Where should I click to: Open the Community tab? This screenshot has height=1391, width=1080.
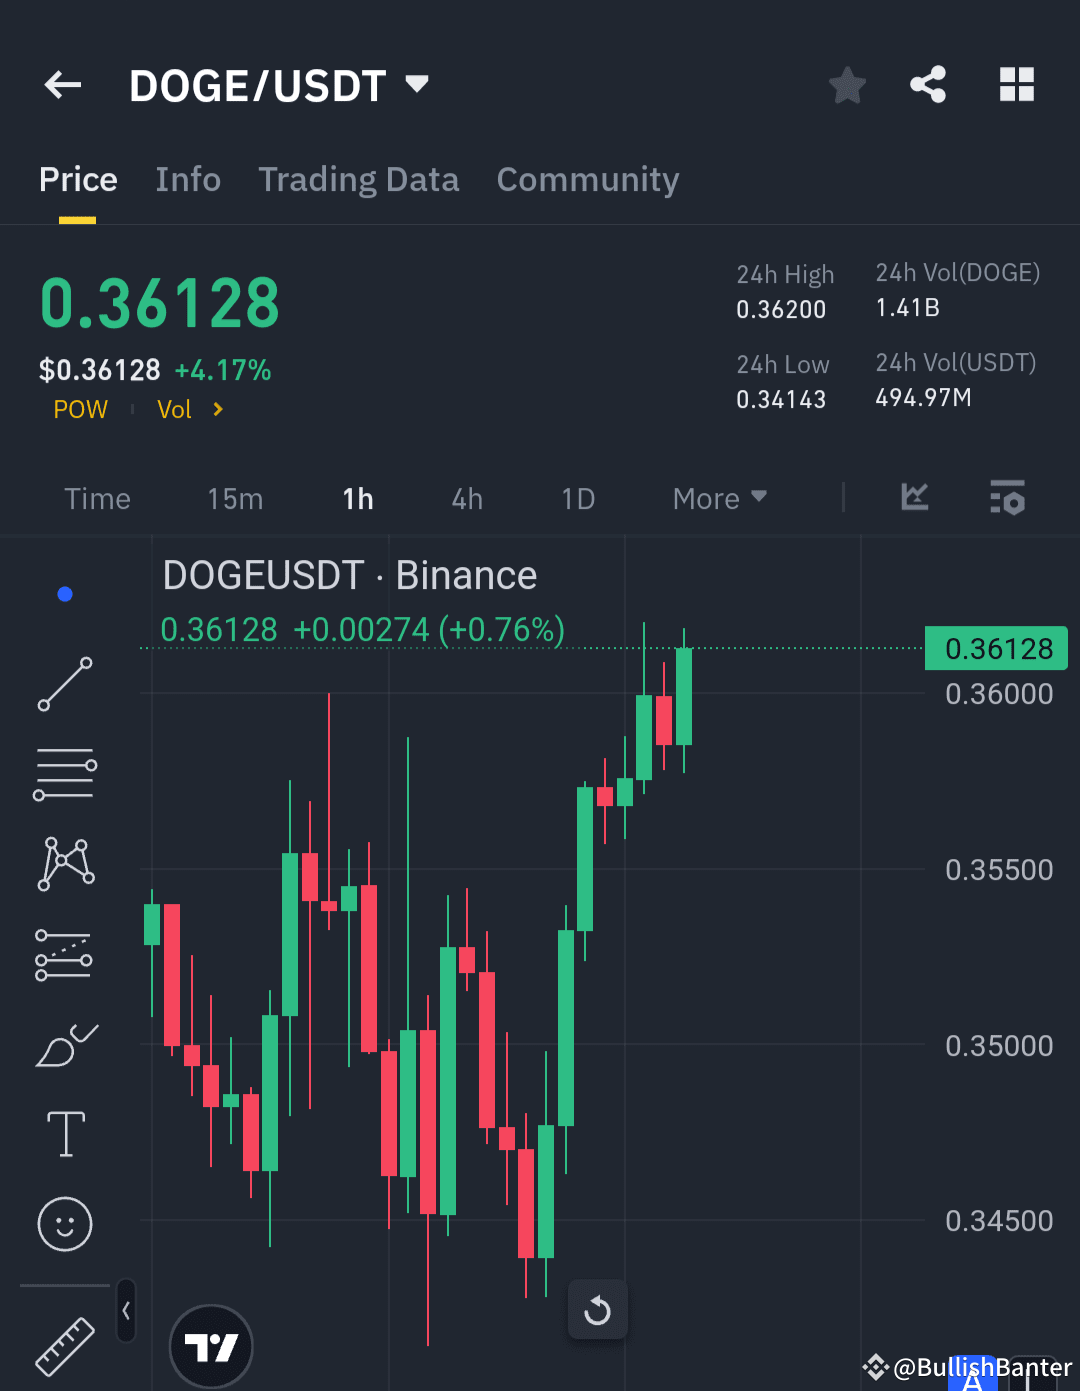[588, 179]
